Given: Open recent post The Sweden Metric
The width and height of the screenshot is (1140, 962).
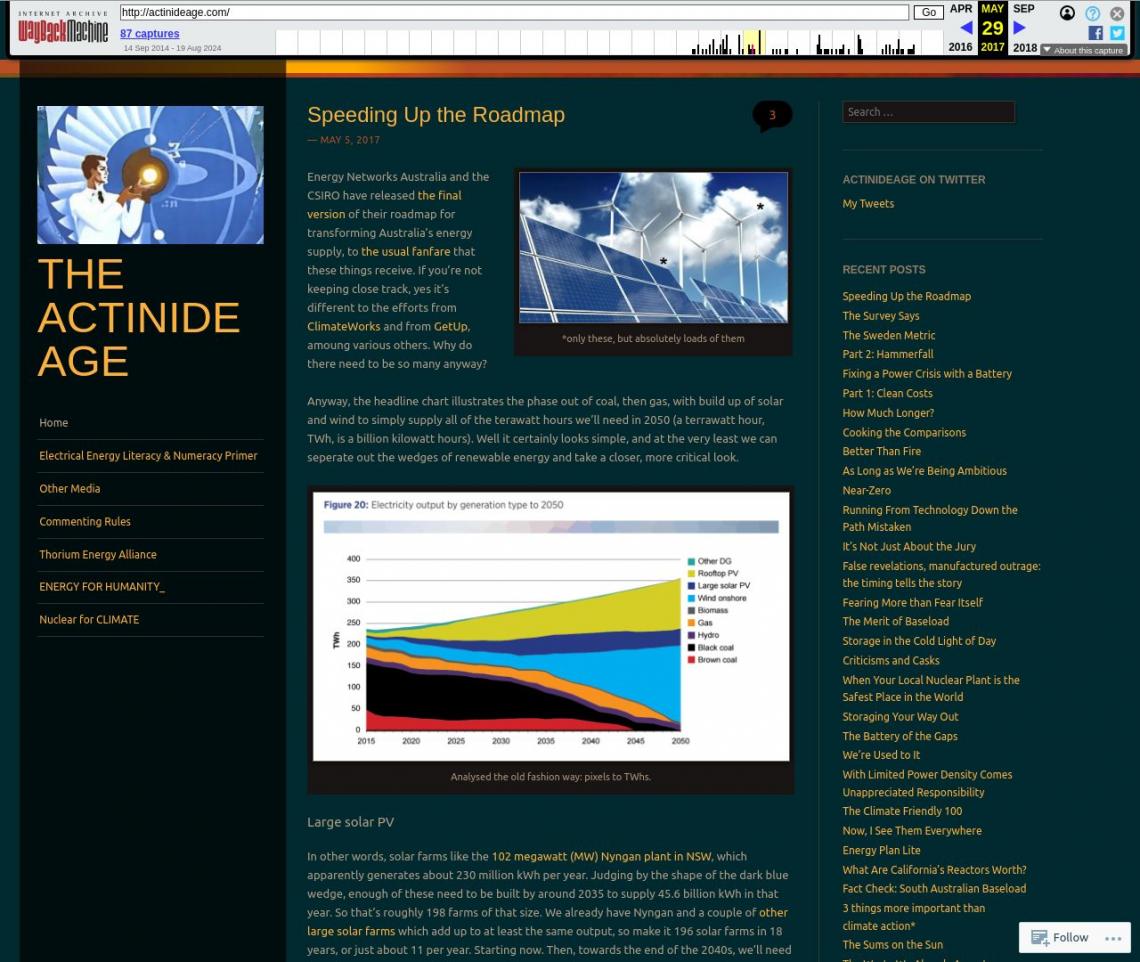Looking at the screenshot, I should (888, 335).
